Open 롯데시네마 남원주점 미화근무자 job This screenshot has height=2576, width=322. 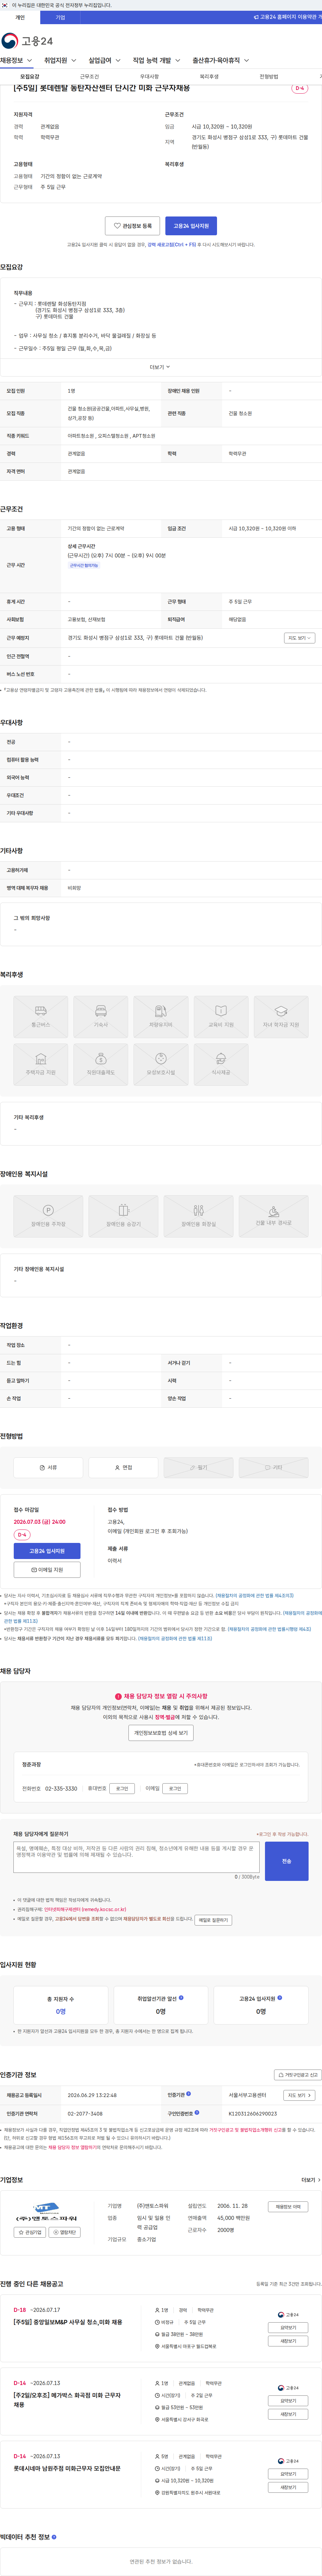click(x=67, y=2468)
